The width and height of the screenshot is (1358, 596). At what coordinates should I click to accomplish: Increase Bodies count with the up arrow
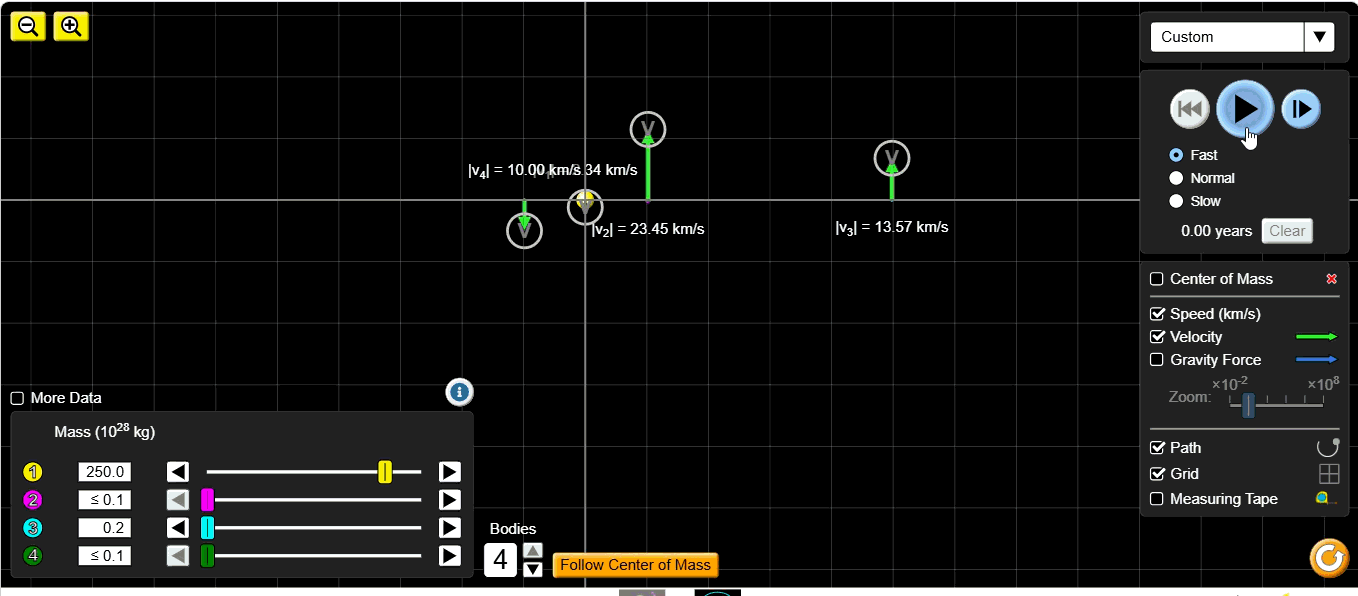click(533, 549)
